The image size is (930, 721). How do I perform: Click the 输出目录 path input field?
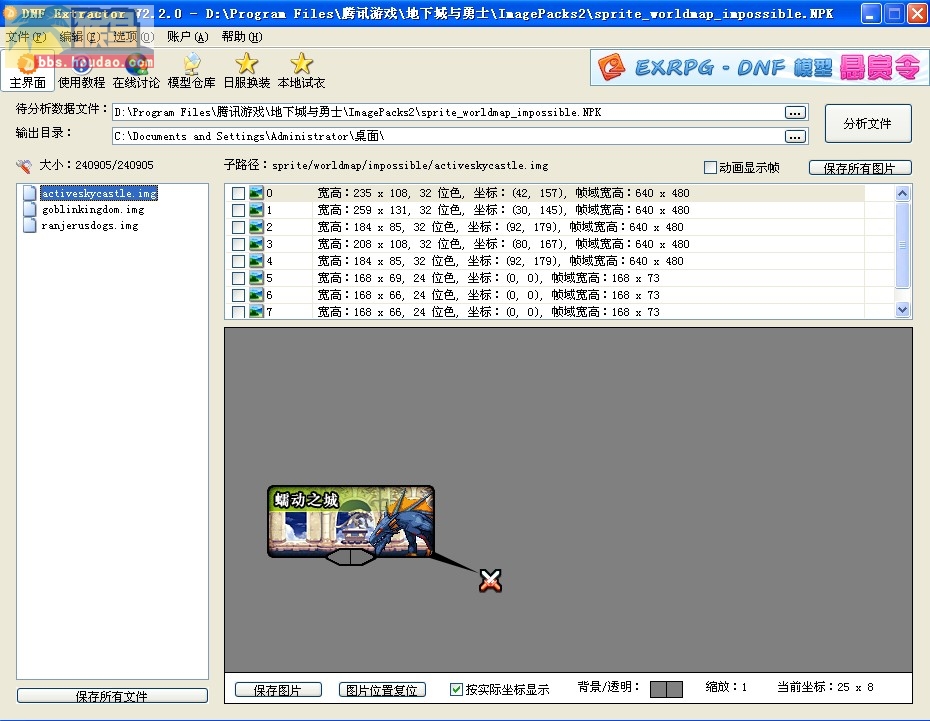pos(448,136)
